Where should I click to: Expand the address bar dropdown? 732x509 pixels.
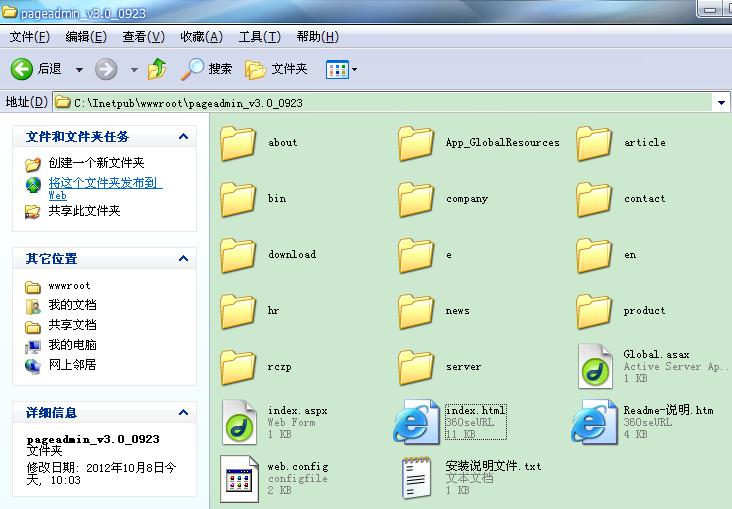pos(721,102)
